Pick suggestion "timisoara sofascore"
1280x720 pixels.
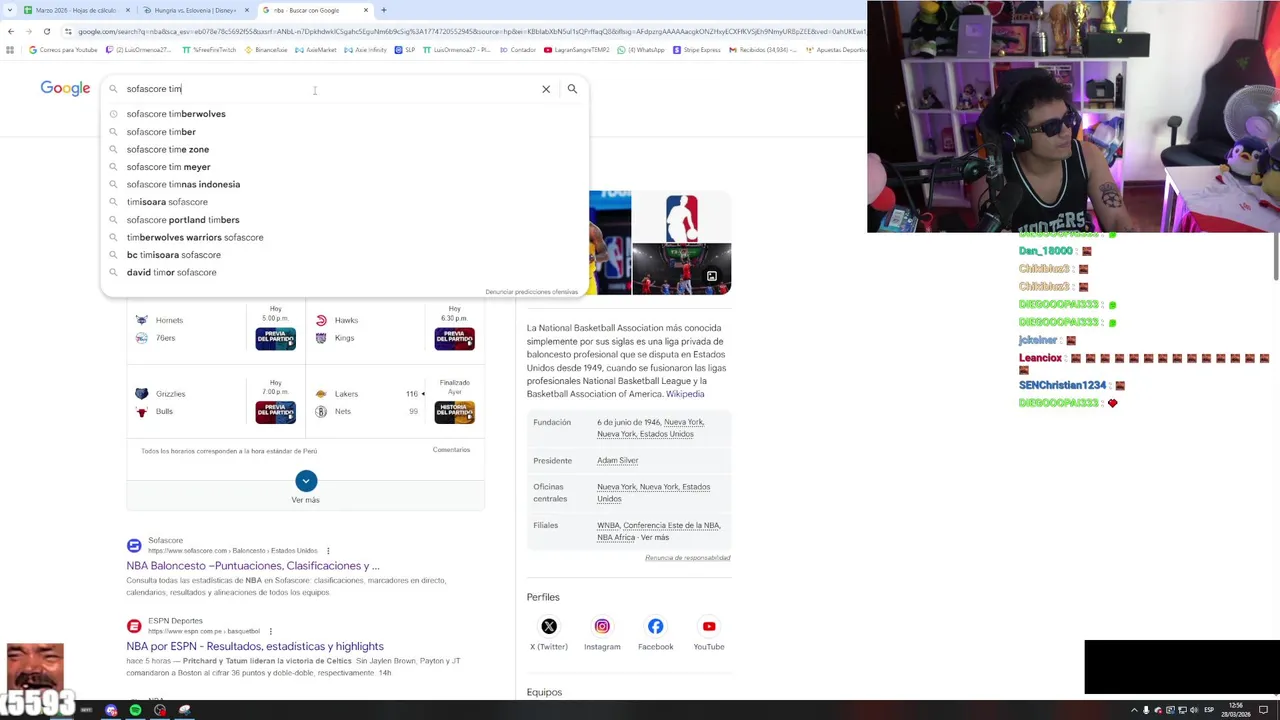coord(345,202)
